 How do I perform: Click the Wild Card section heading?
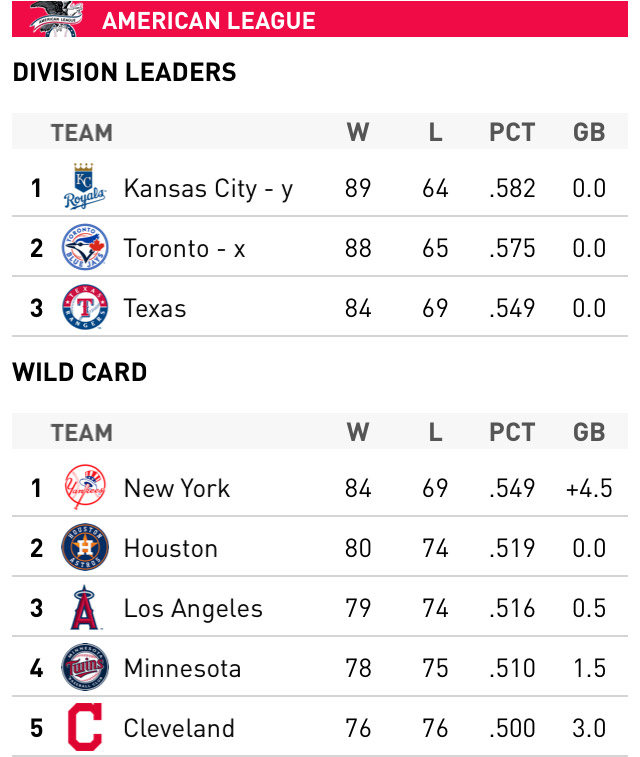coord(80,373)
